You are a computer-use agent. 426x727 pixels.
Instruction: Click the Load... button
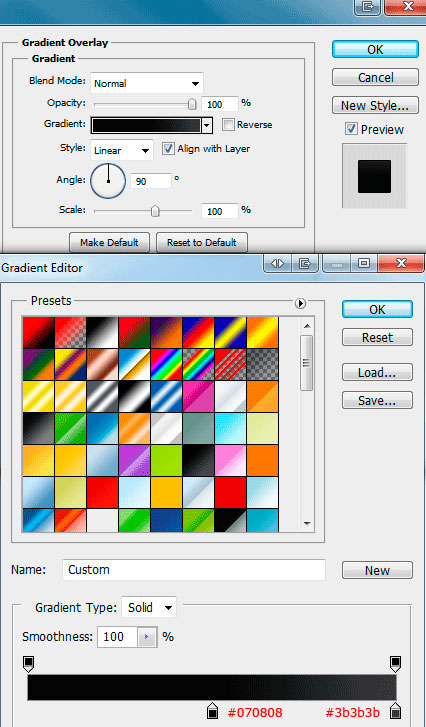point(377,372)
